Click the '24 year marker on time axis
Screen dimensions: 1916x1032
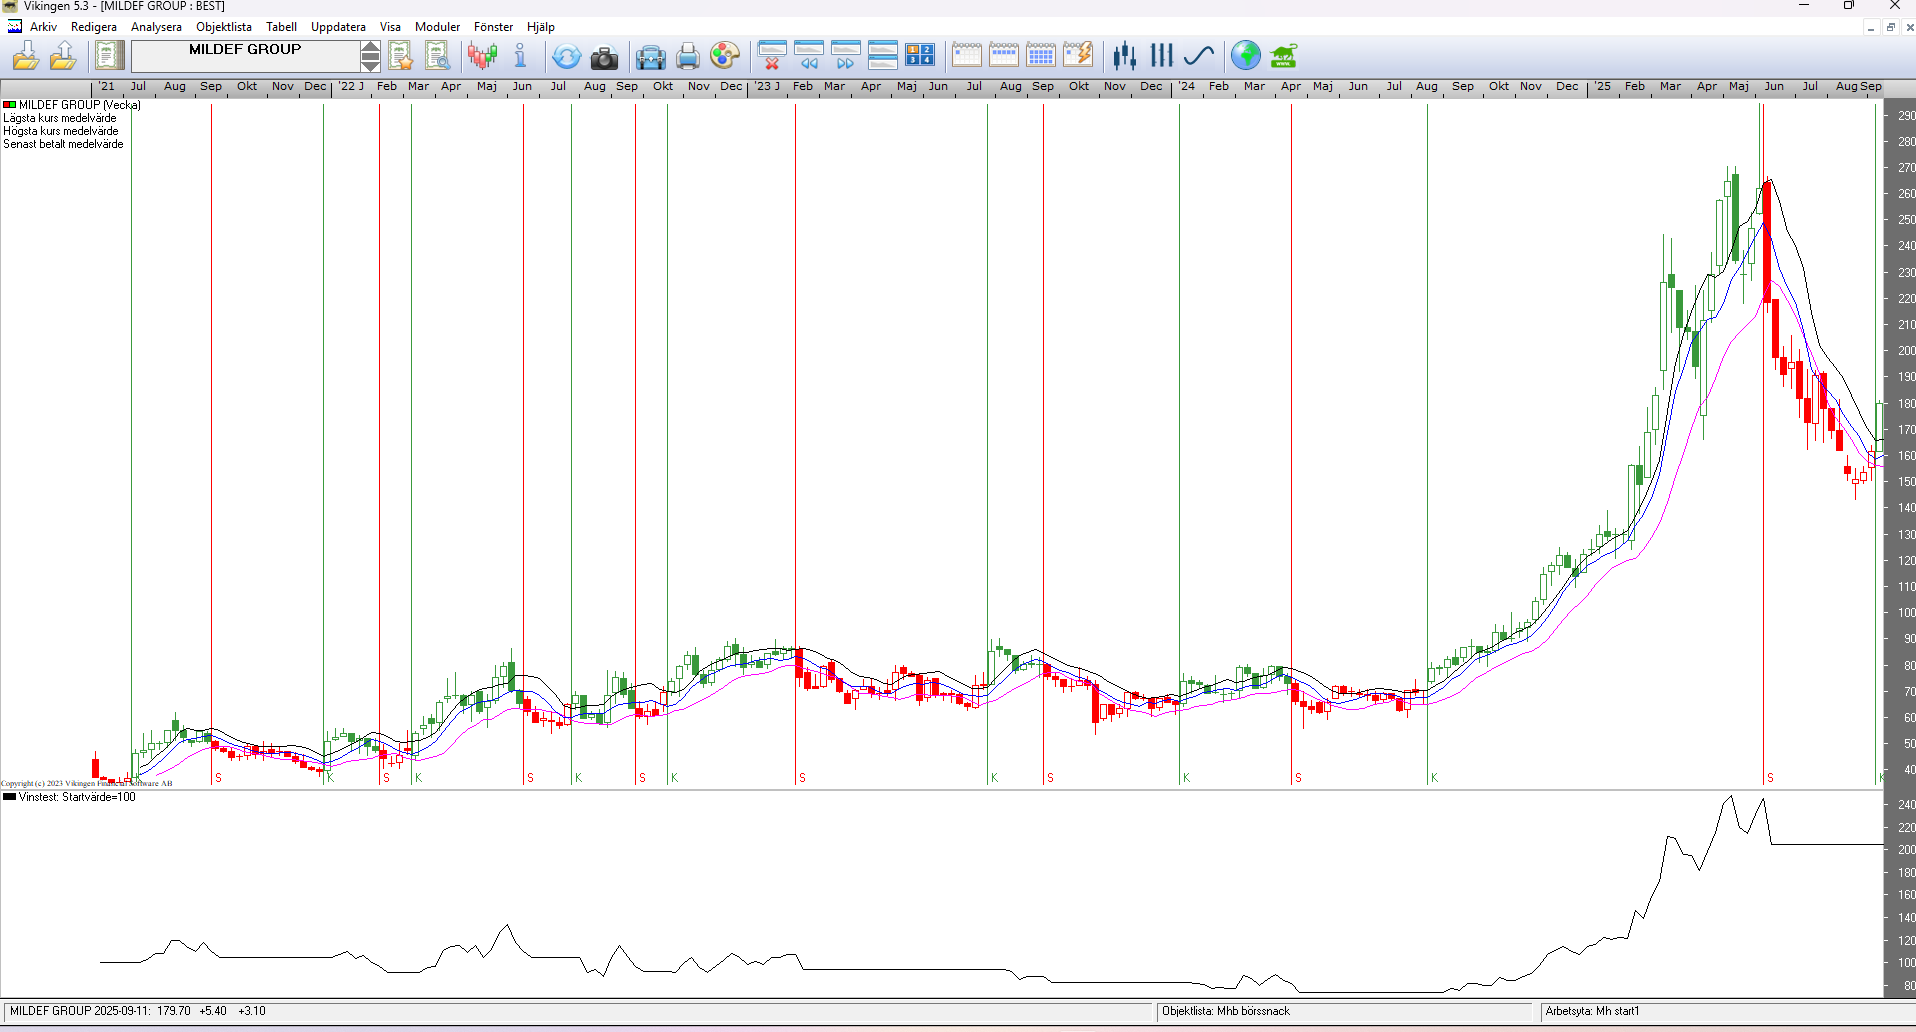[1186, 86]
